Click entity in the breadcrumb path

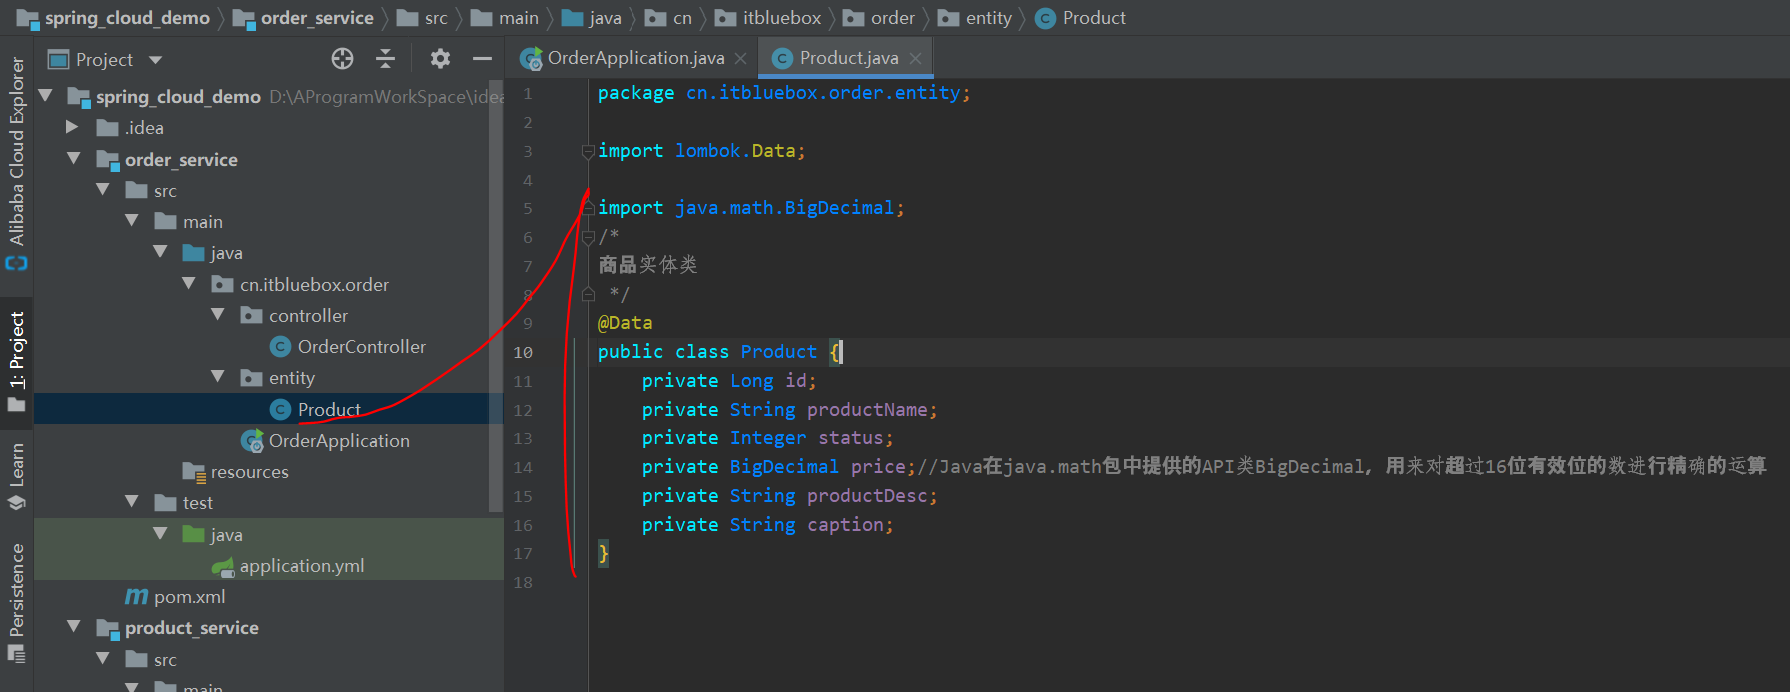(x=988, y=18)
